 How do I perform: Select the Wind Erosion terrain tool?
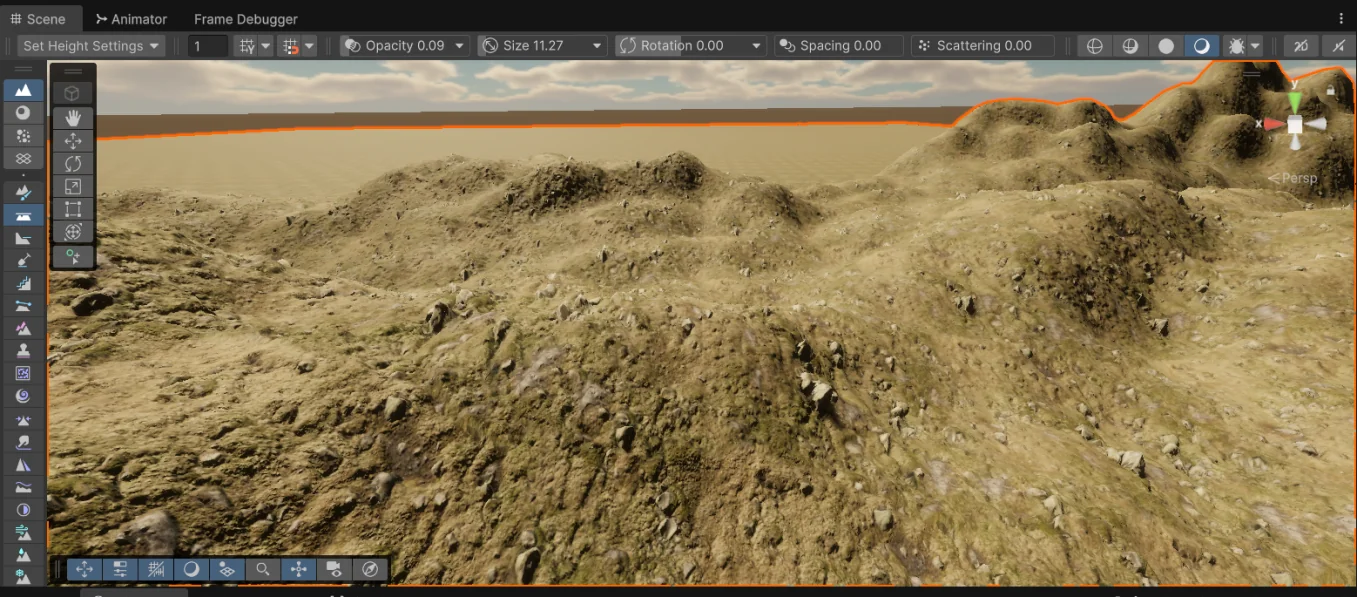[24, 533]
